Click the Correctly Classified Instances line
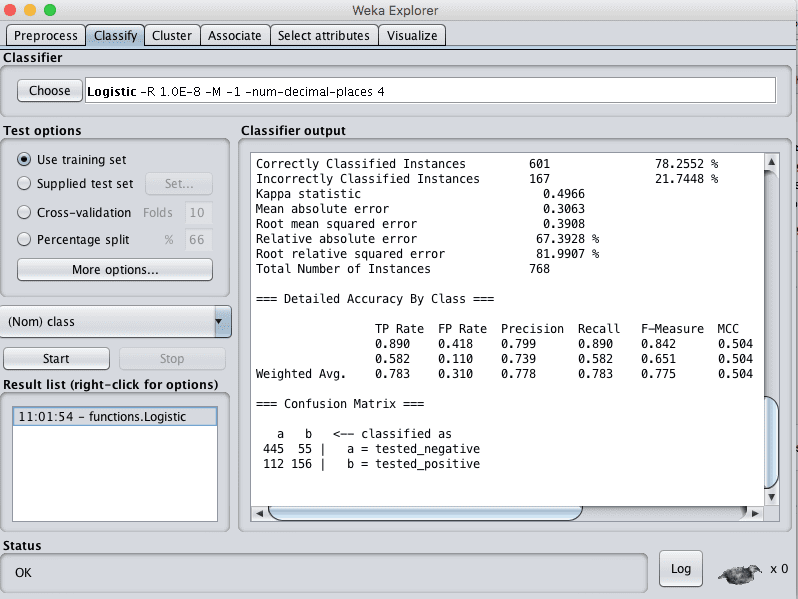798x599 pixels. [487, 164]
